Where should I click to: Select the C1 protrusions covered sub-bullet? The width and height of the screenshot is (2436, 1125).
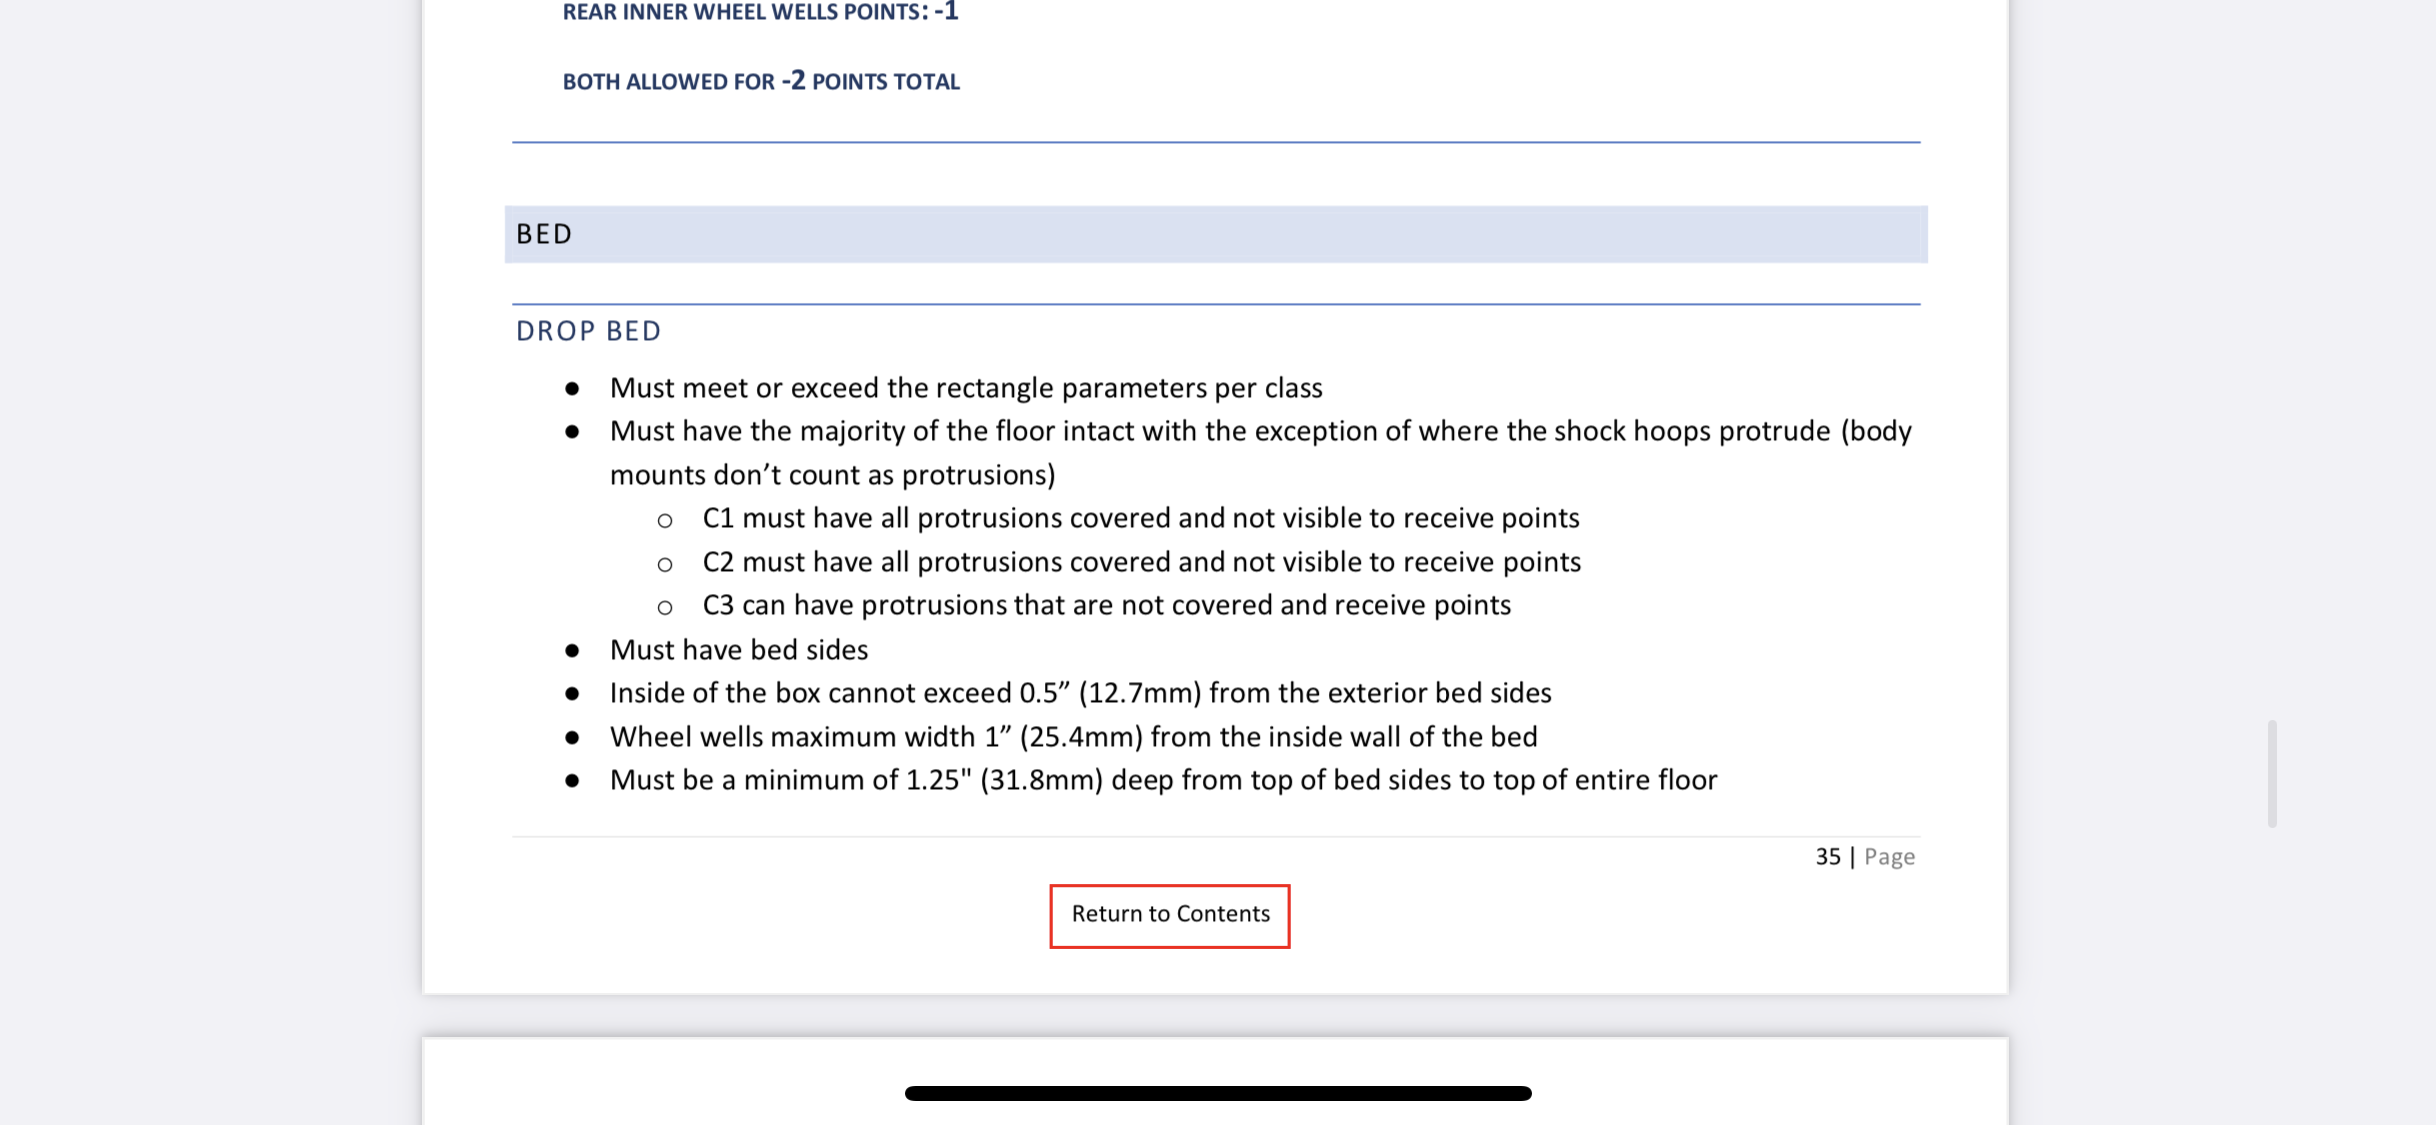(1141, 518)
